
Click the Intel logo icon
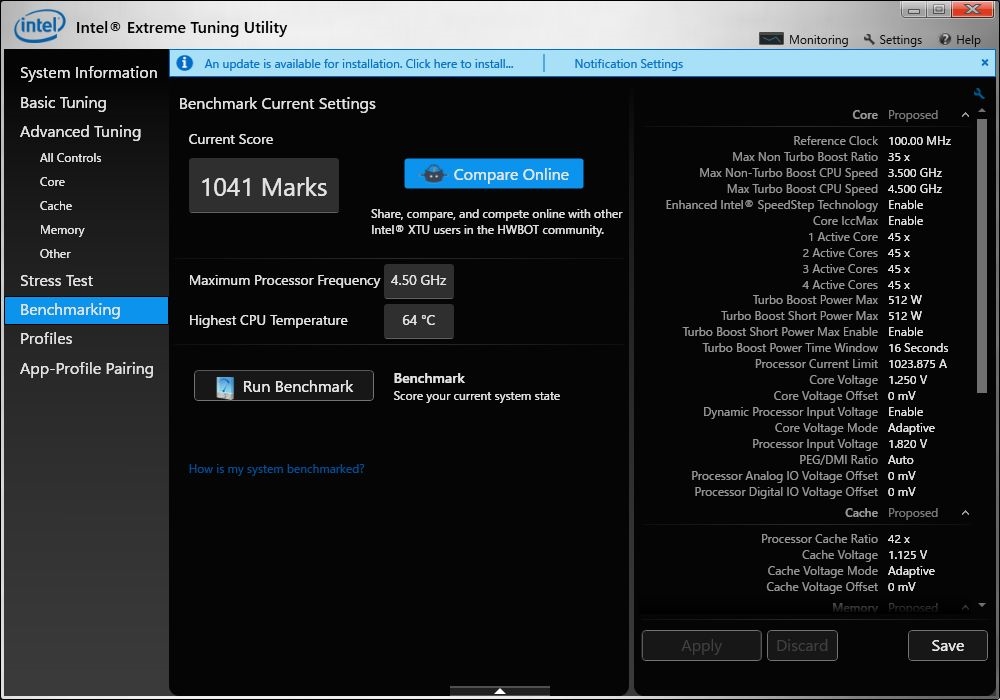click(40, 26)
